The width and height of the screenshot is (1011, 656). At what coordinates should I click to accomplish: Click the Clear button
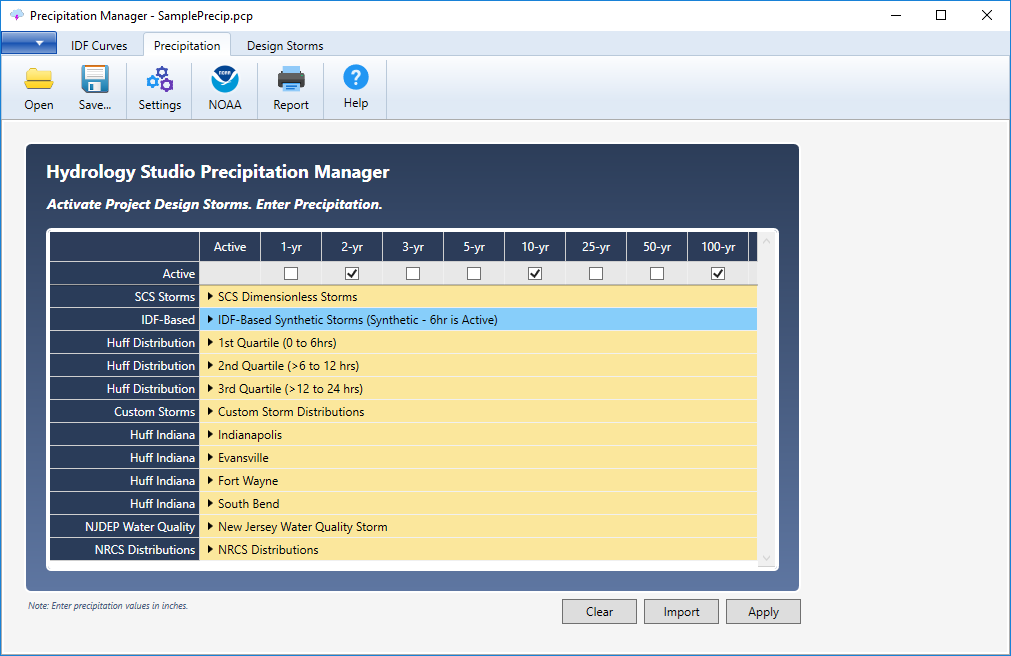pyautogui.click(x=599, y=611)
